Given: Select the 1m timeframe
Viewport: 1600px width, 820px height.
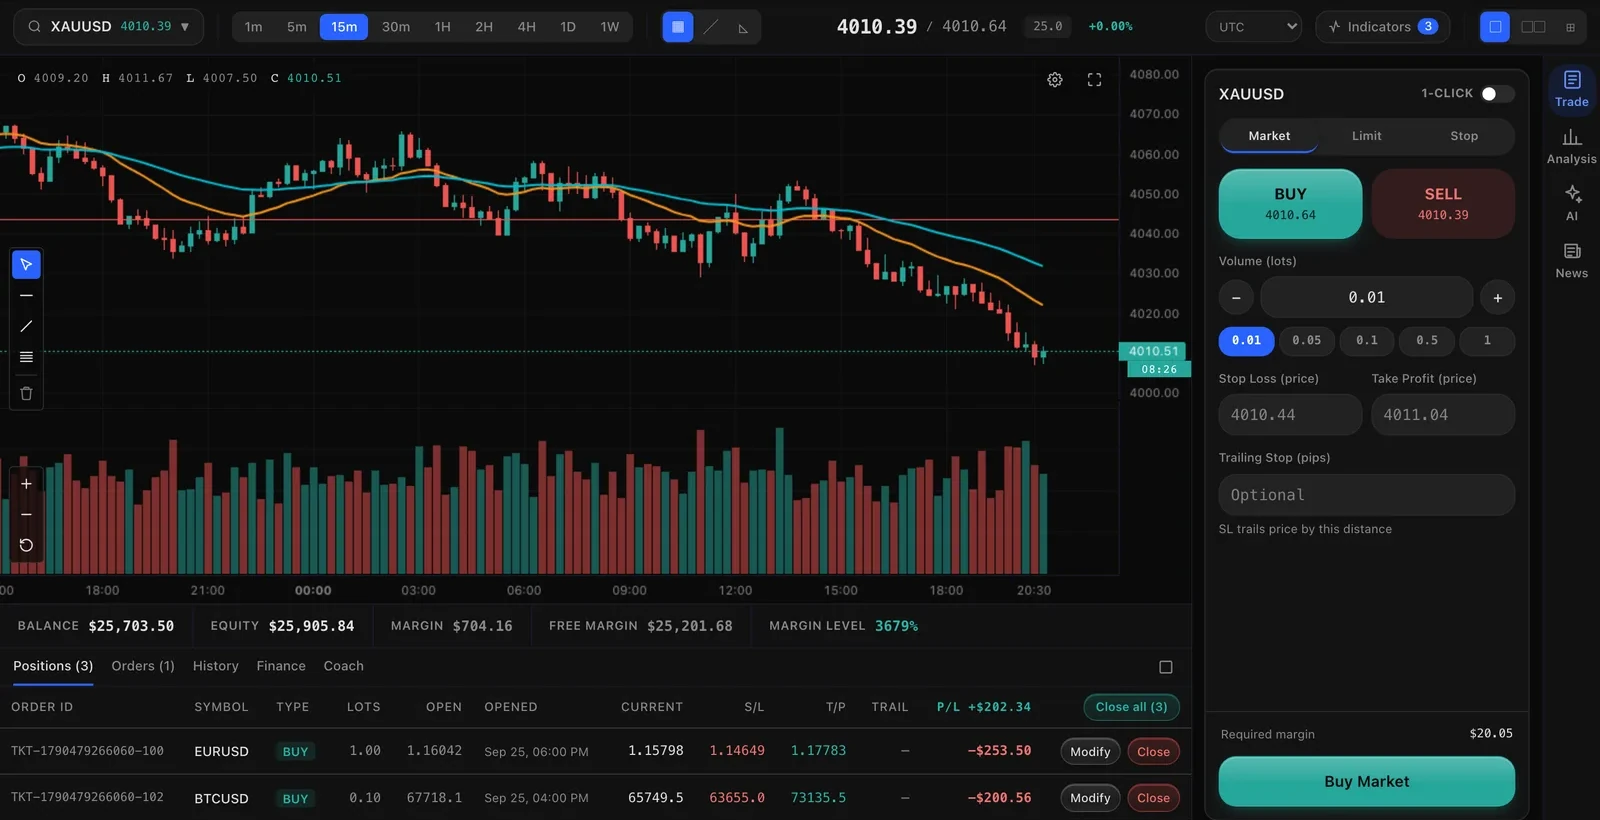Looking at the screenshot, I should pyautogui.click(x=254, y=27).
